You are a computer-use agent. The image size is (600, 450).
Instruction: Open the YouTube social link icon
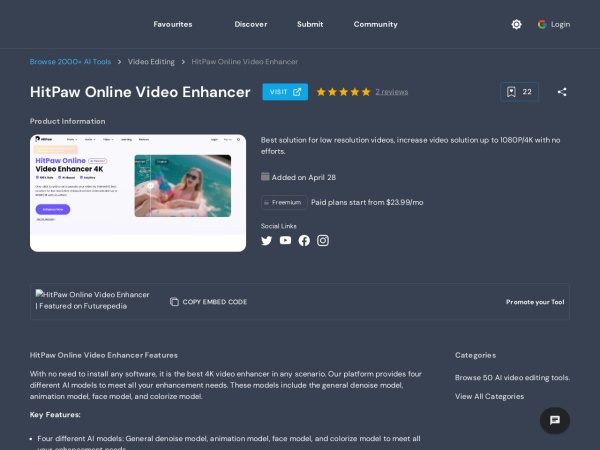(286, 240)
